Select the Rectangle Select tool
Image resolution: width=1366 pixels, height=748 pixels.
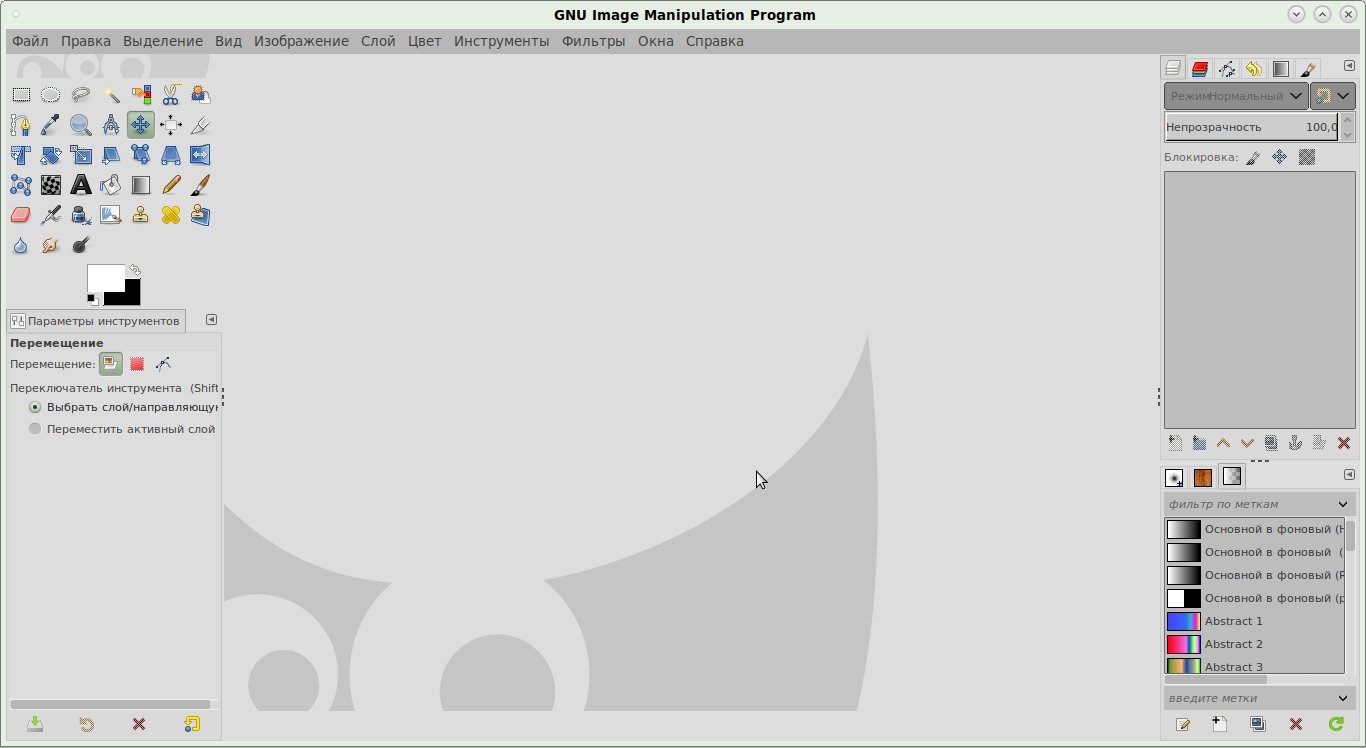coord(21,95)
